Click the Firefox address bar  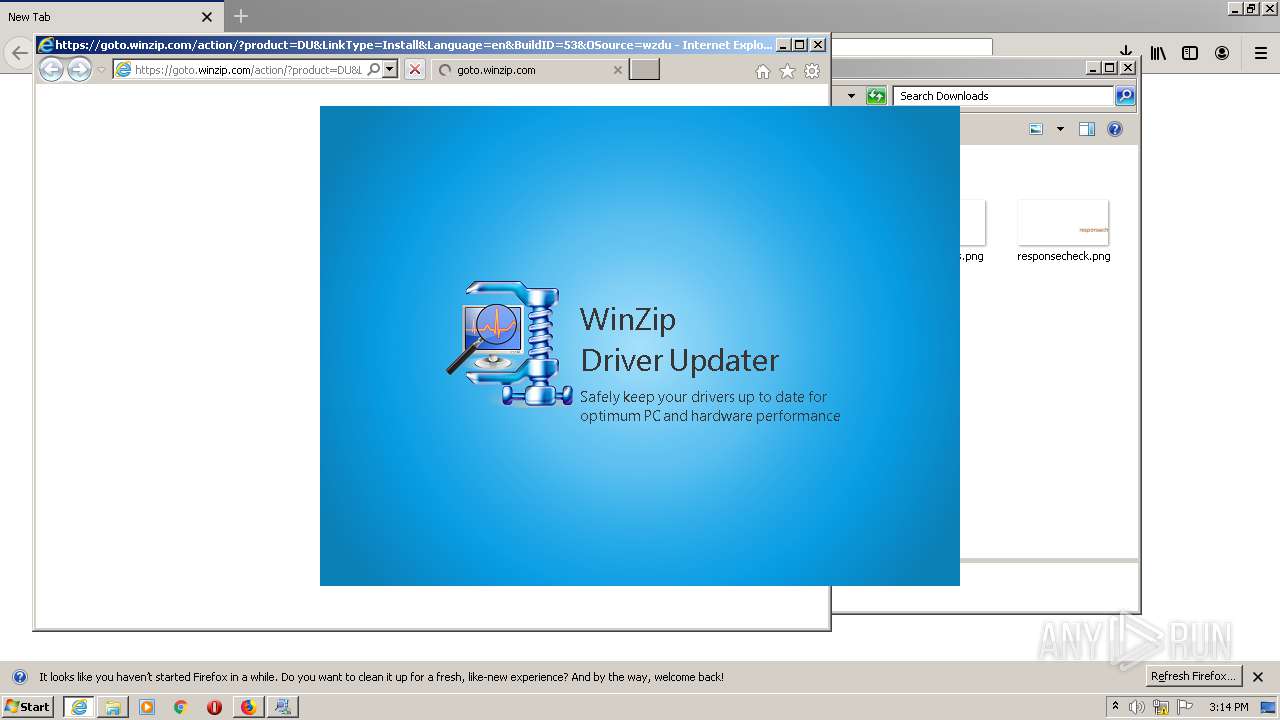912,47
